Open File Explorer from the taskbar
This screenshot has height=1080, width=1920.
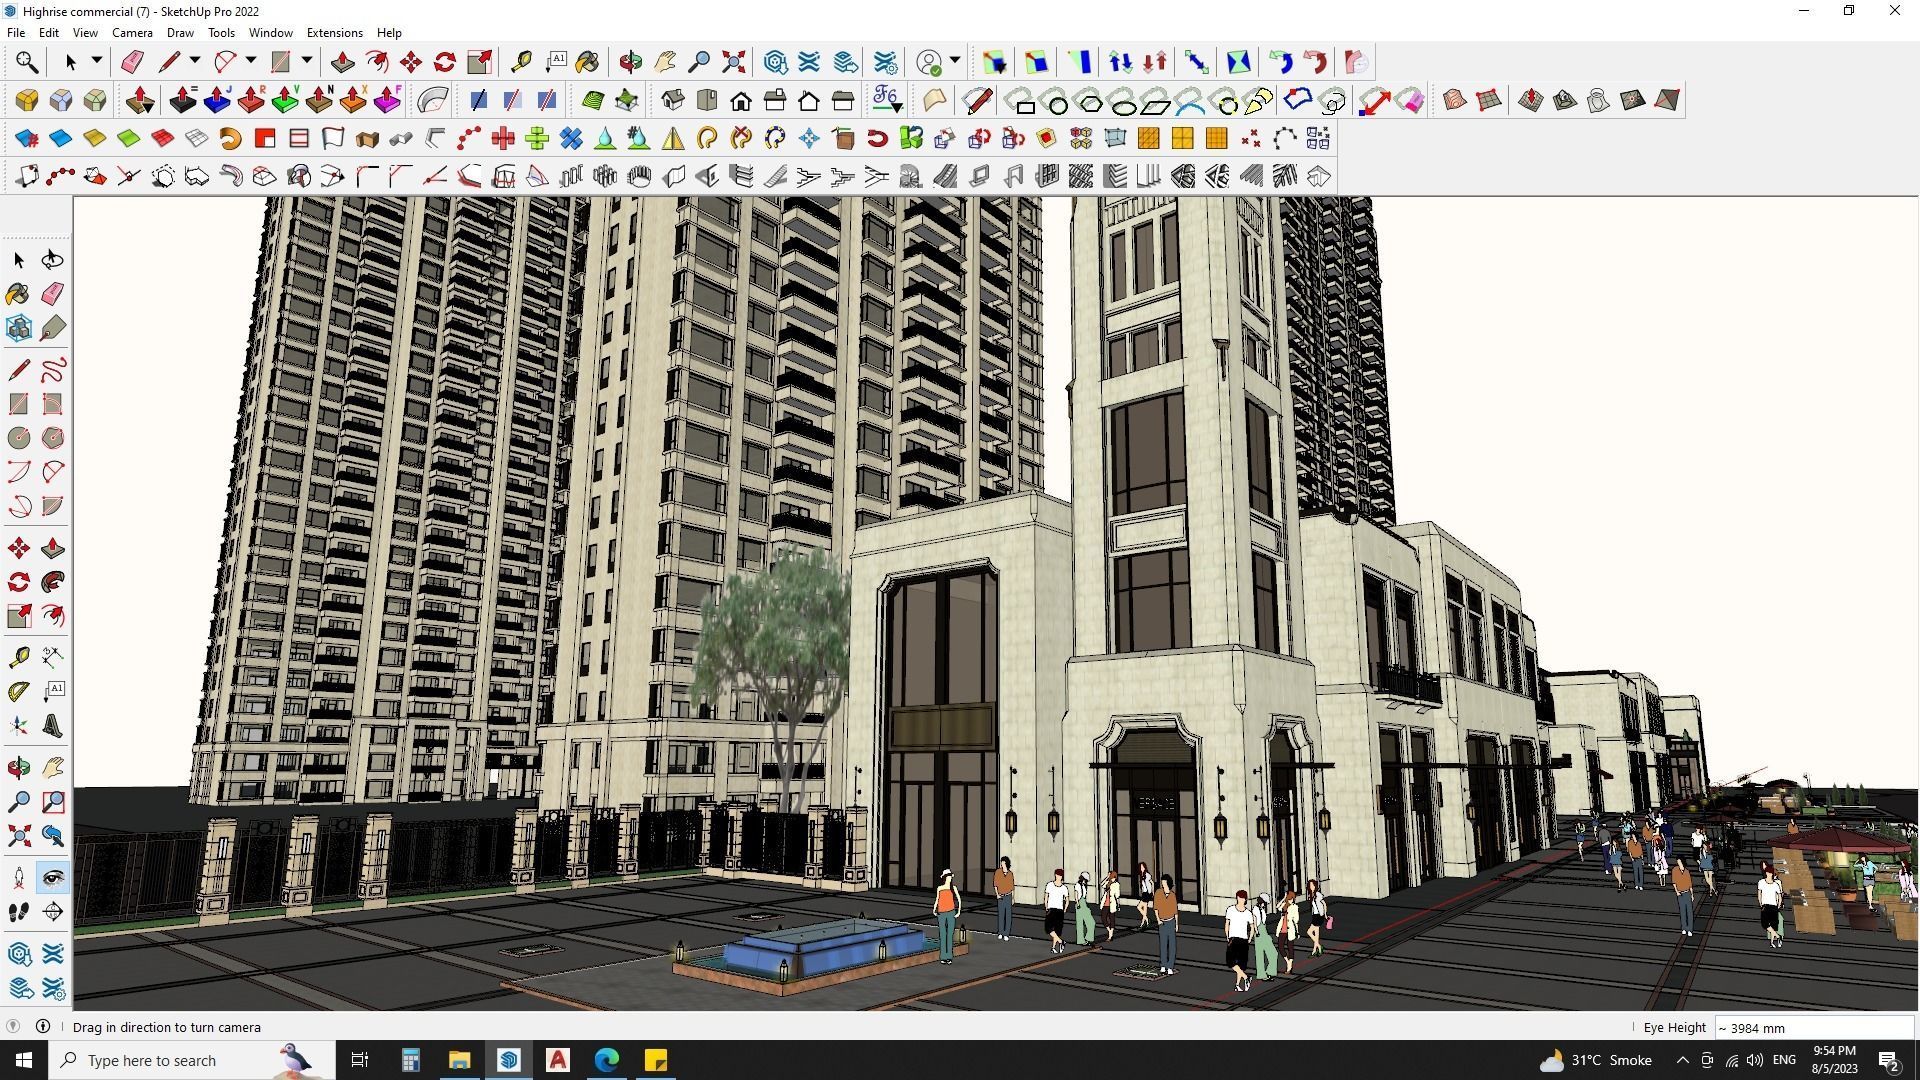pyautogui.click(x=459, y=1060)
